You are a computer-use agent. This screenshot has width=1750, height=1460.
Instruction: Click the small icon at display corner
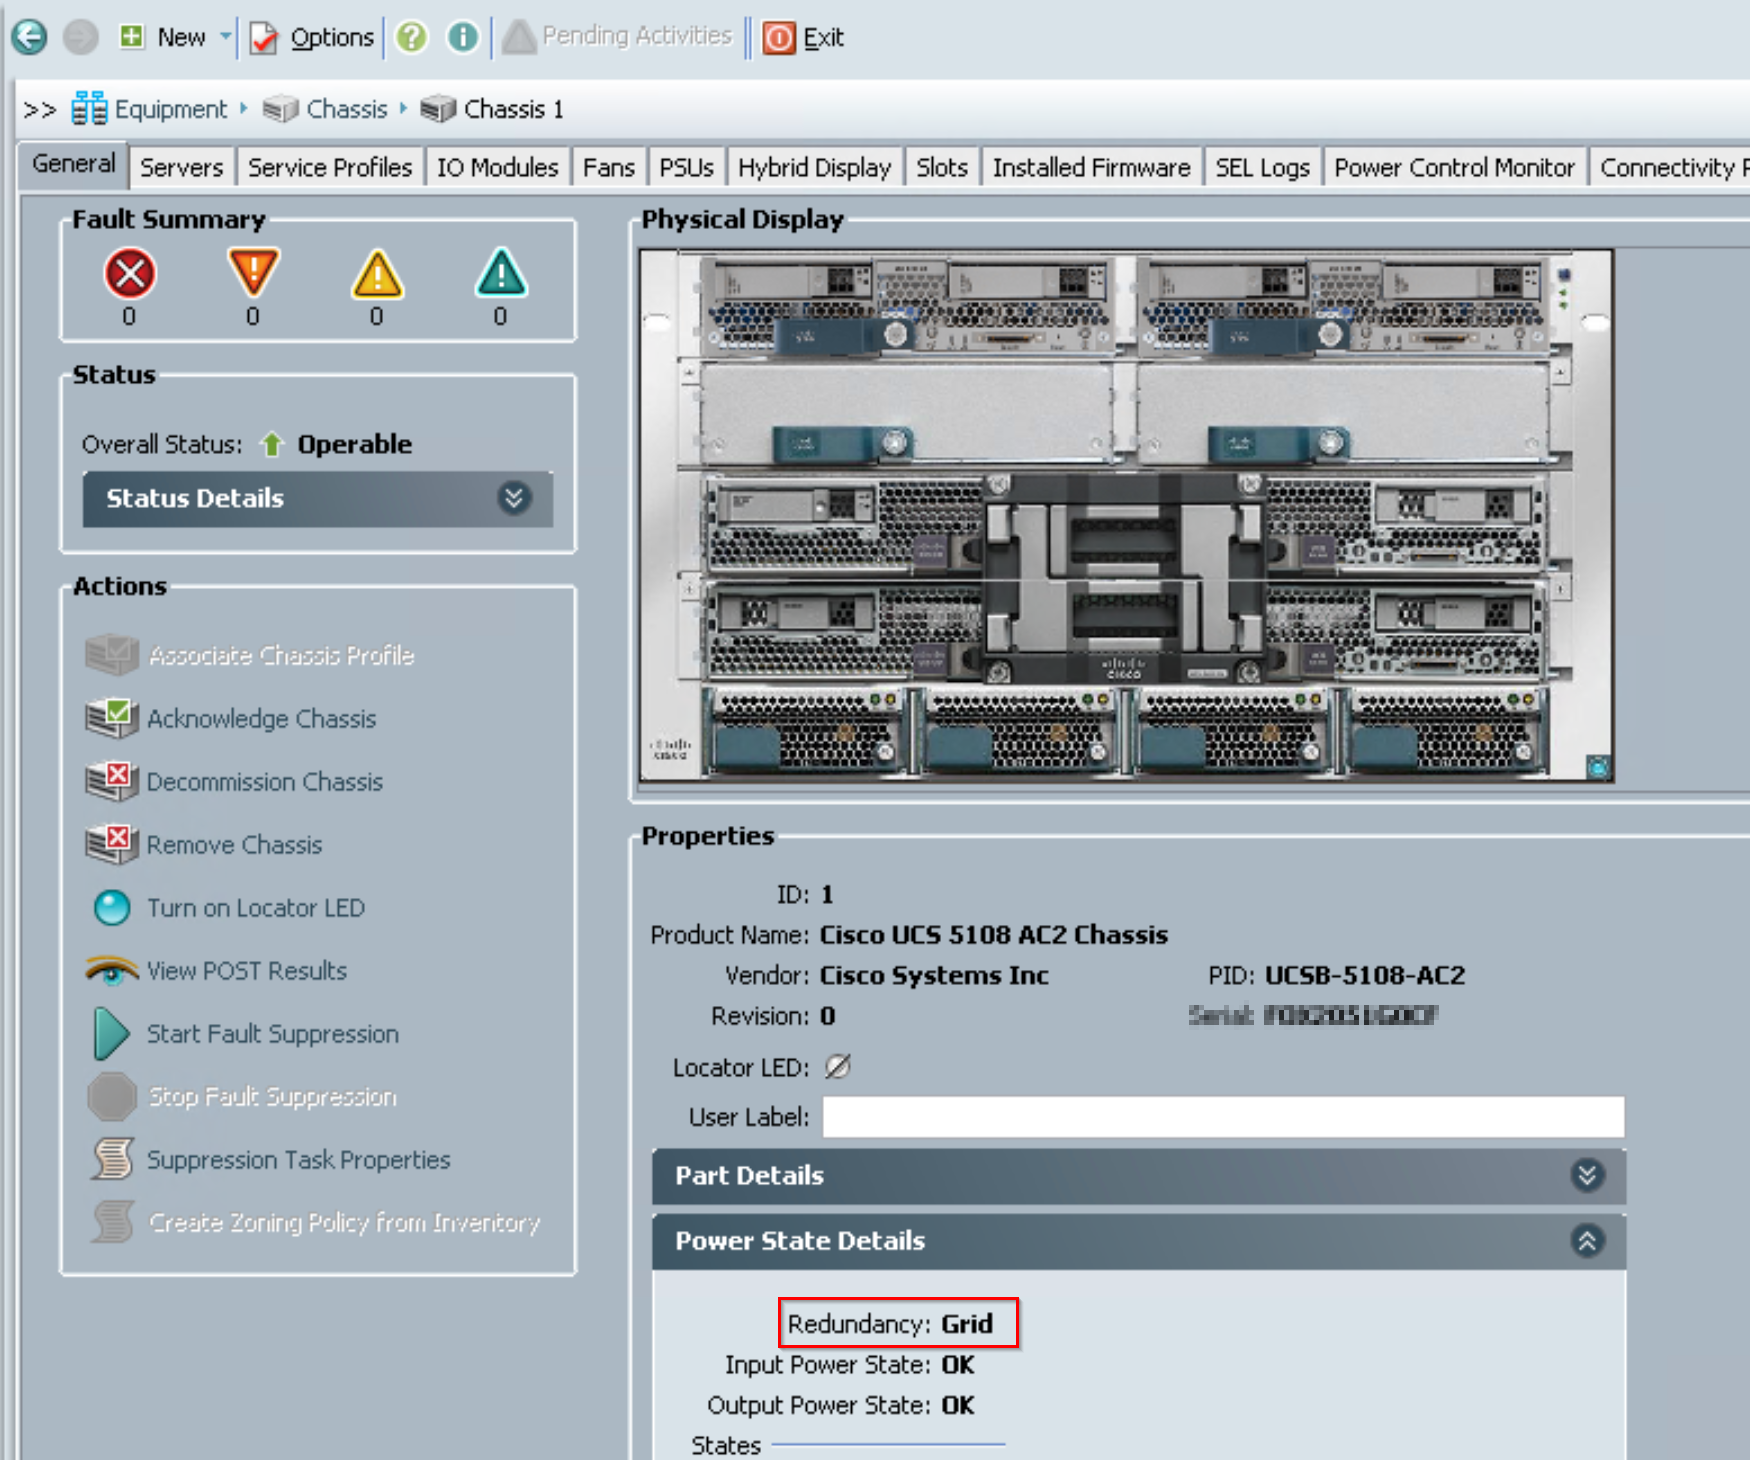pos(1598,767)
